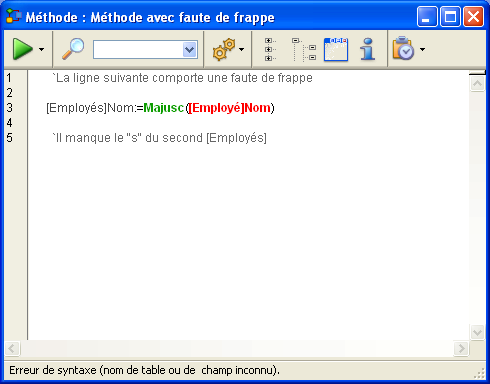Open the blue information icon
Image resolution: width=490 pixels, height=384 pixels.
368,49
